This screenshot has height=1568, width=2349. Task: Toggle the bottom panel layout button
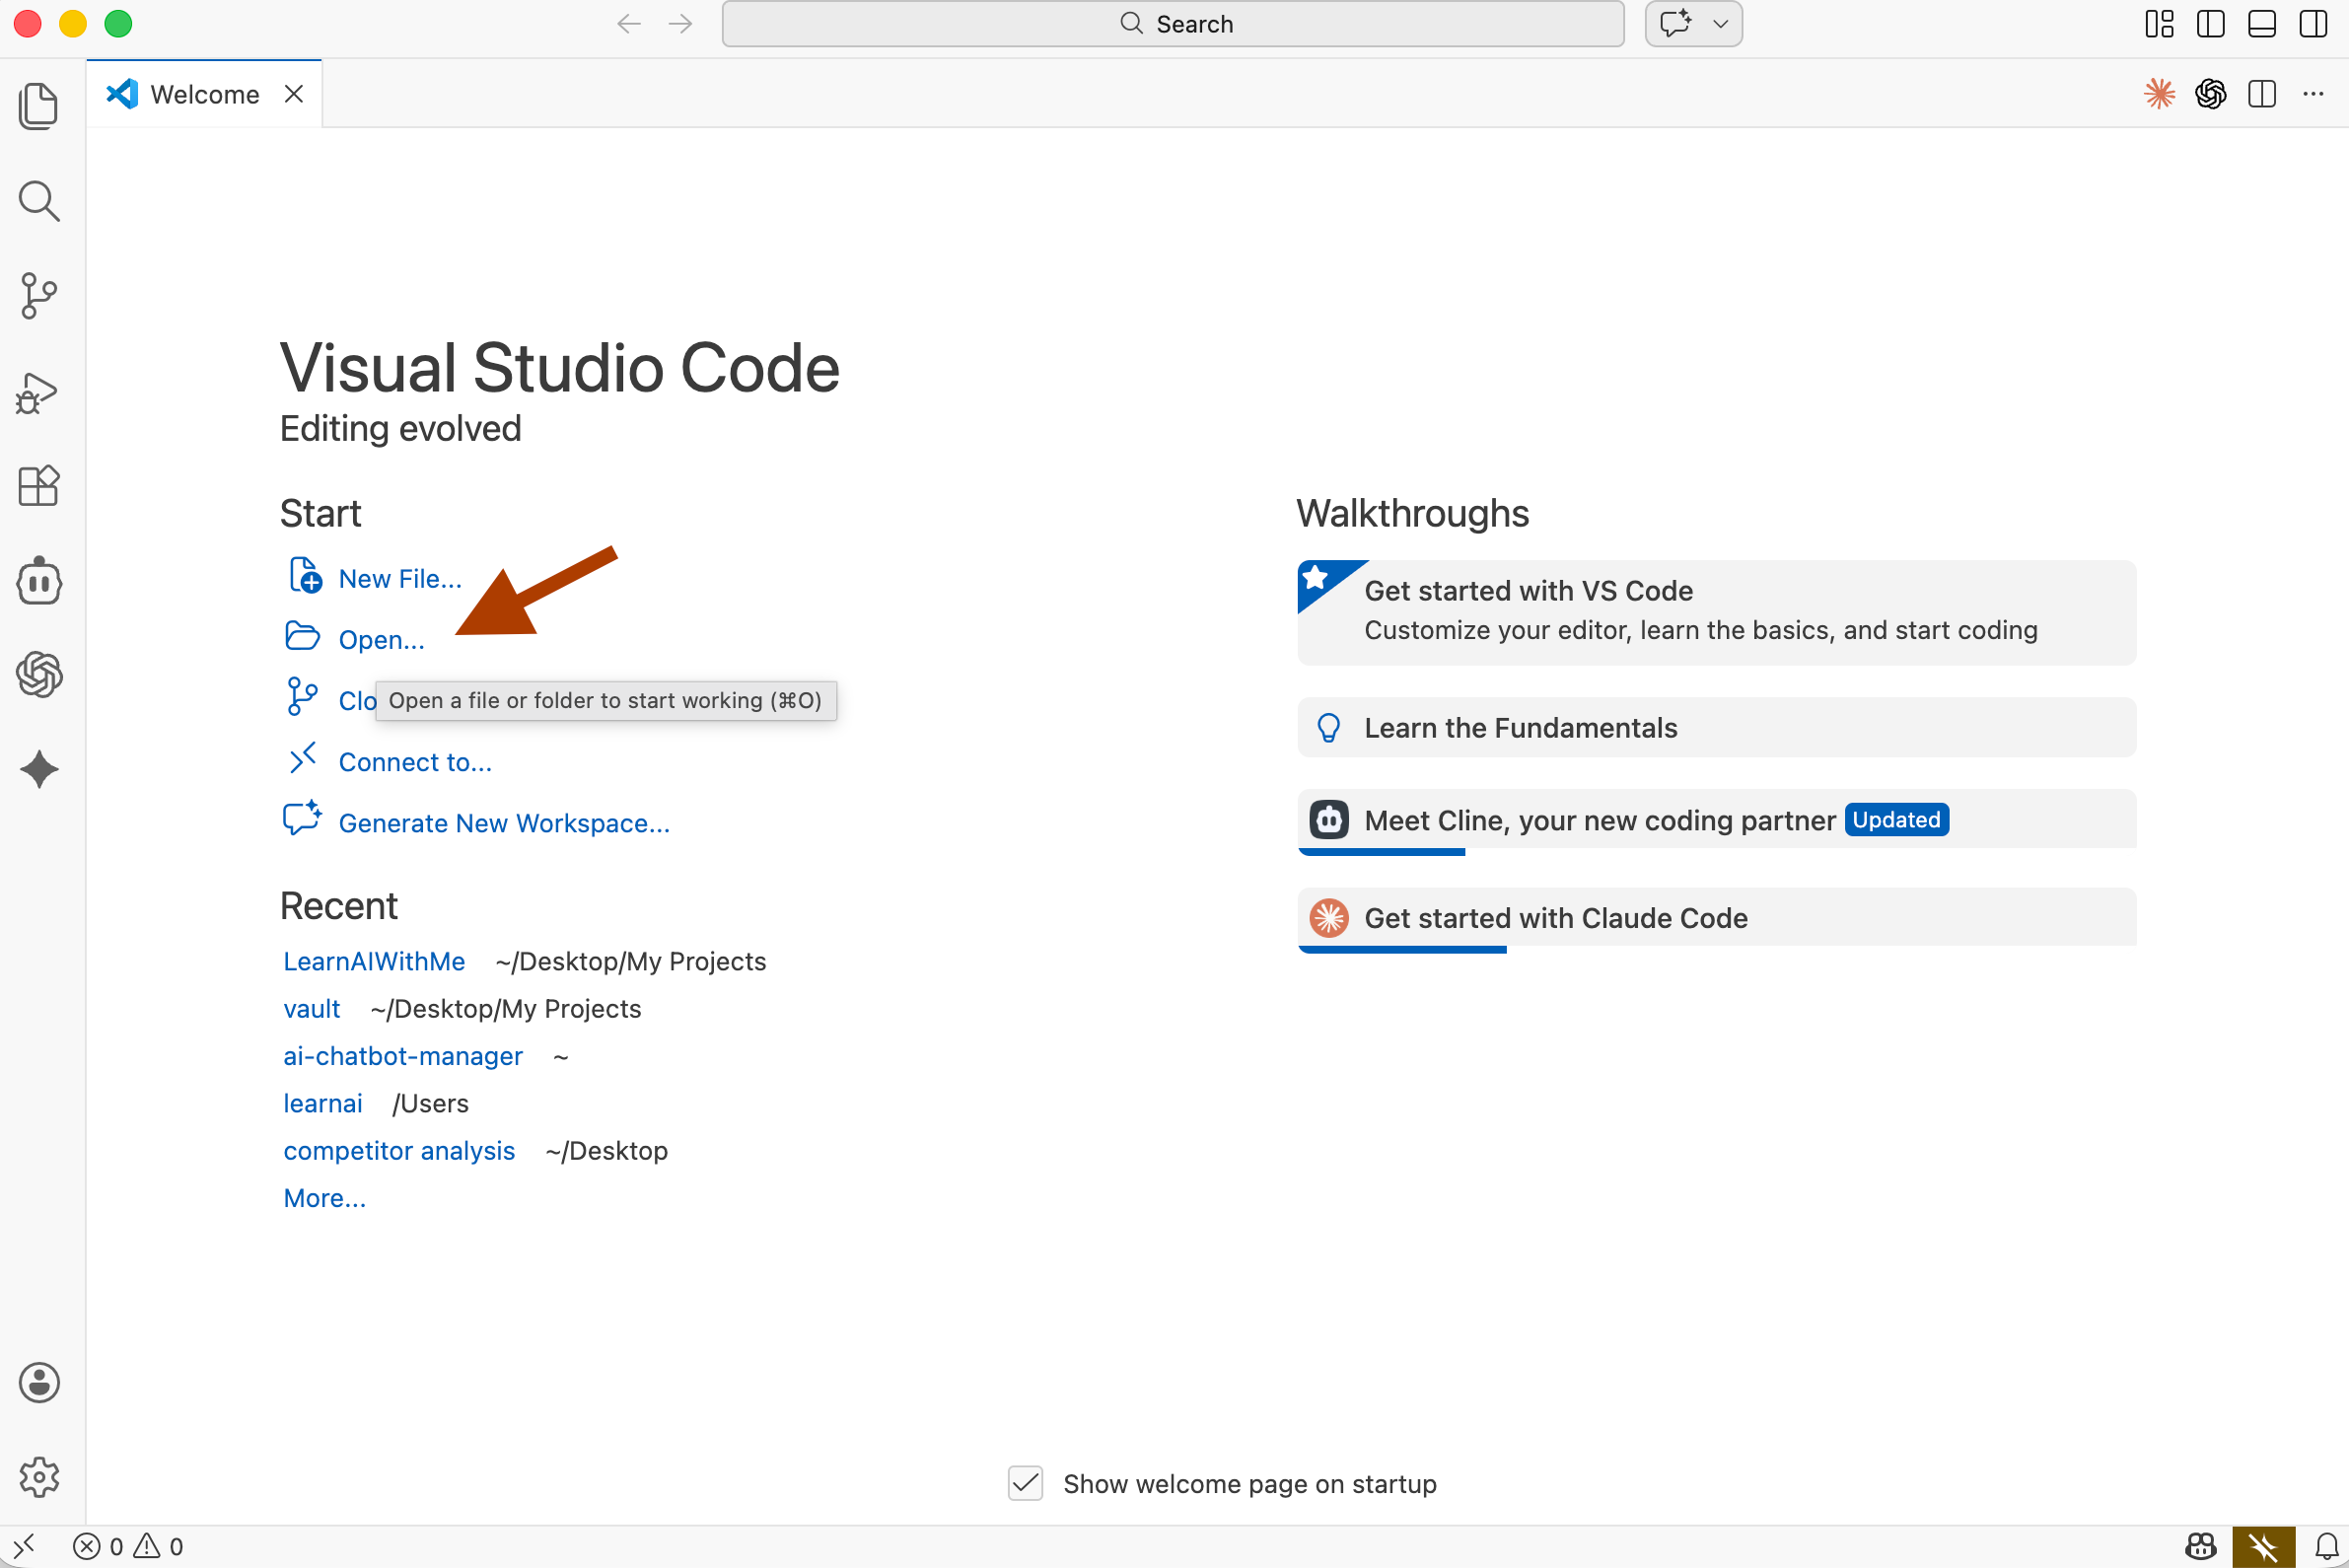(2261, 24)
